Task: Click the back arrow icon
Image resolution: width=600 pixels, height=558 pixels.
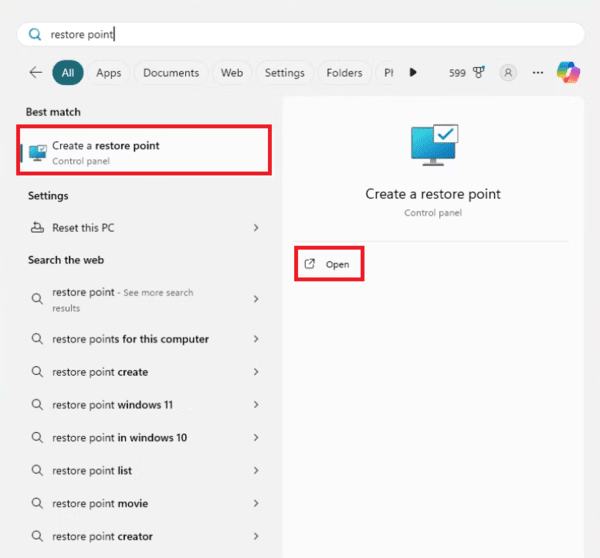Action: point(36,72)
